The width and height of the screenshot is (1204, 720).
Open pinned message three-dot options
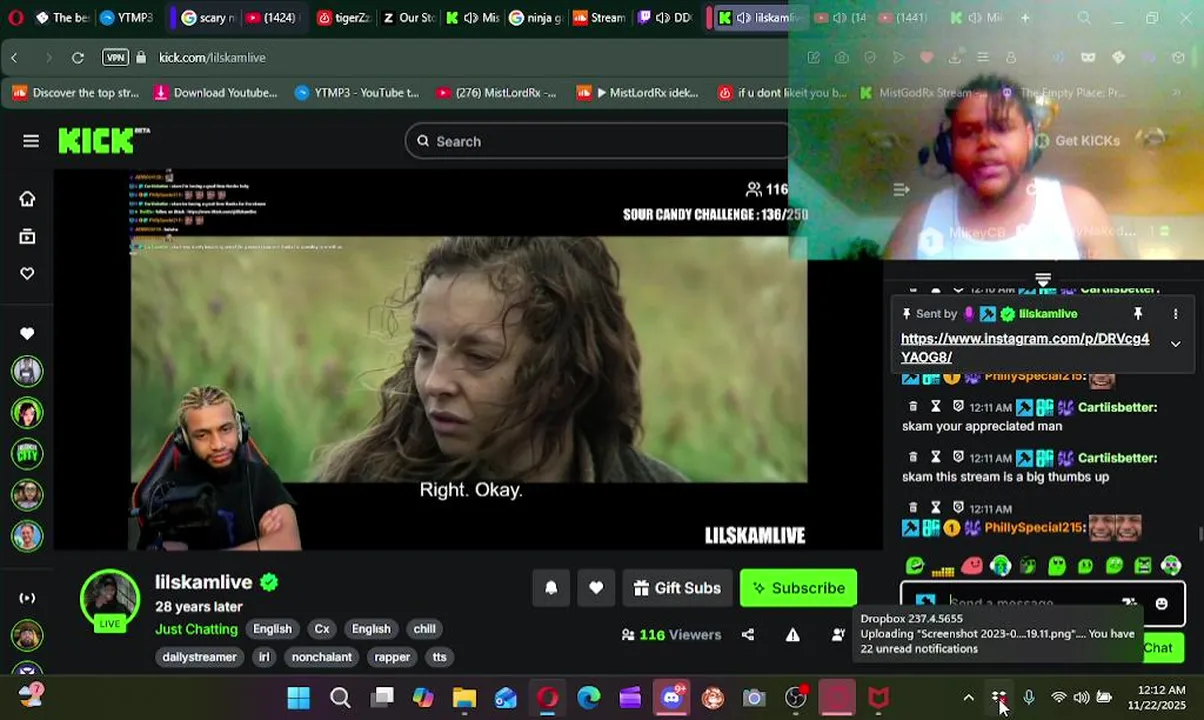coord(1176,314)
